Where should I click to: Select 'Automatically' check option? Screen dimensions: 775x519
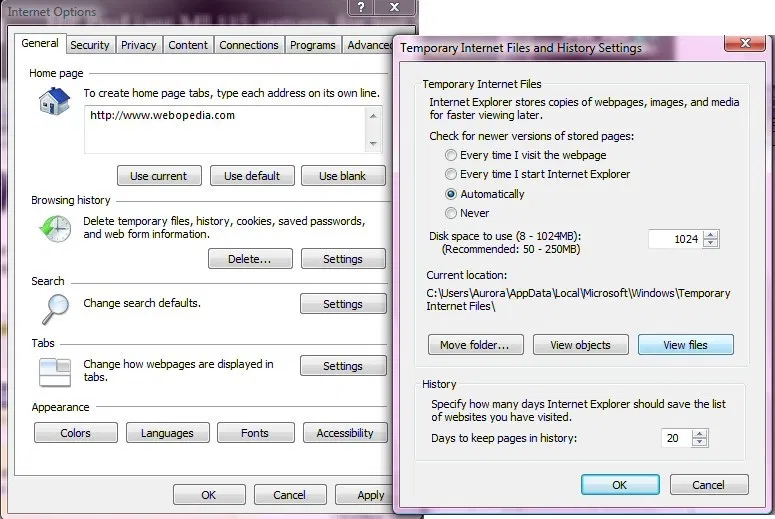(x=452, y=194)
